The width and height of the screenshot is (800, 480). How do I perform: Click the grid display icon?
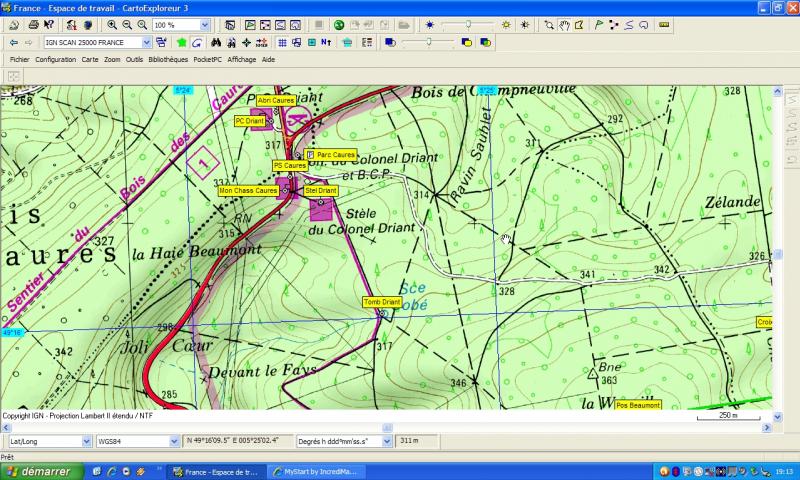pos(282,42)
